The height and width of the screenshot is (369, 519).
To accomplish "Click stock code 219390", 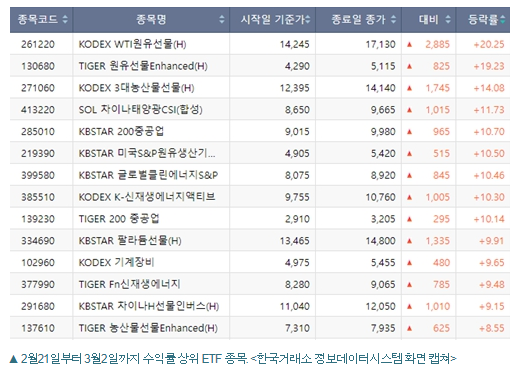I will pyautogui.click(x=38, y=153).
